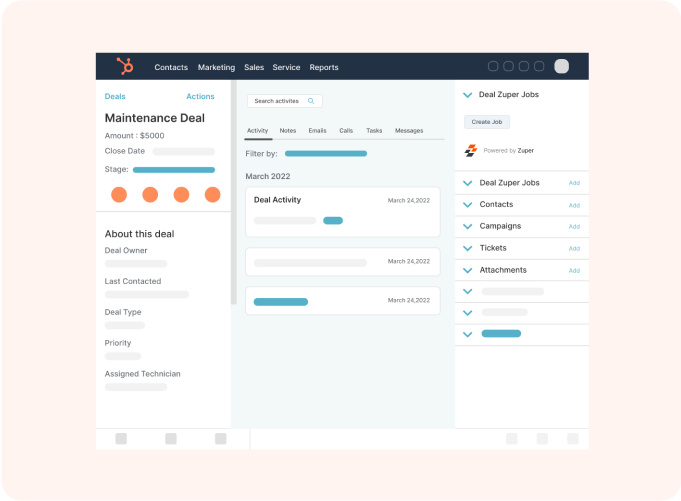Screen dimensions: 681x501
Task: Switch to the Emails tab
Action: (x=317, y=131)
